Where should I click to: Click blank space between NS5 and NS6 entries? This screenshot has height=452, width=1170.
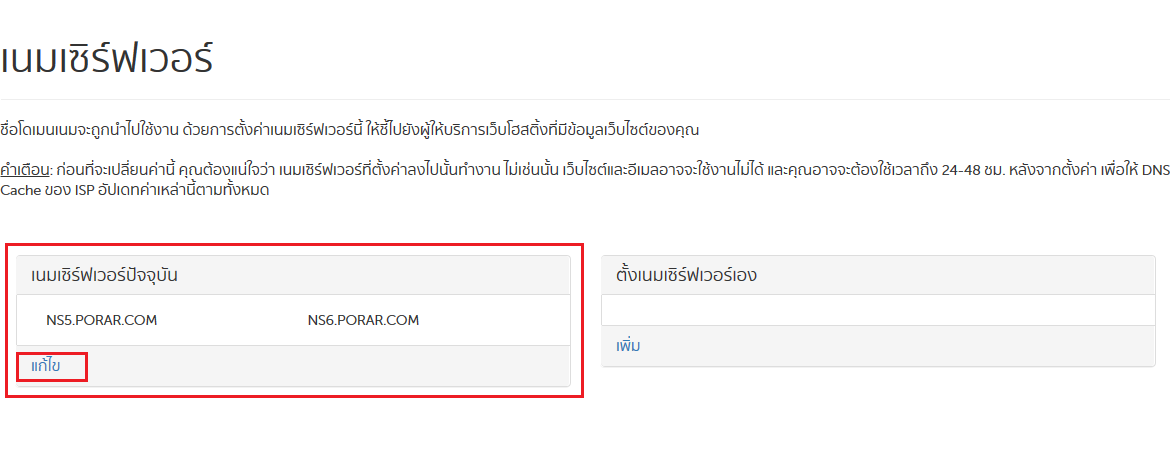coord(230,321)
